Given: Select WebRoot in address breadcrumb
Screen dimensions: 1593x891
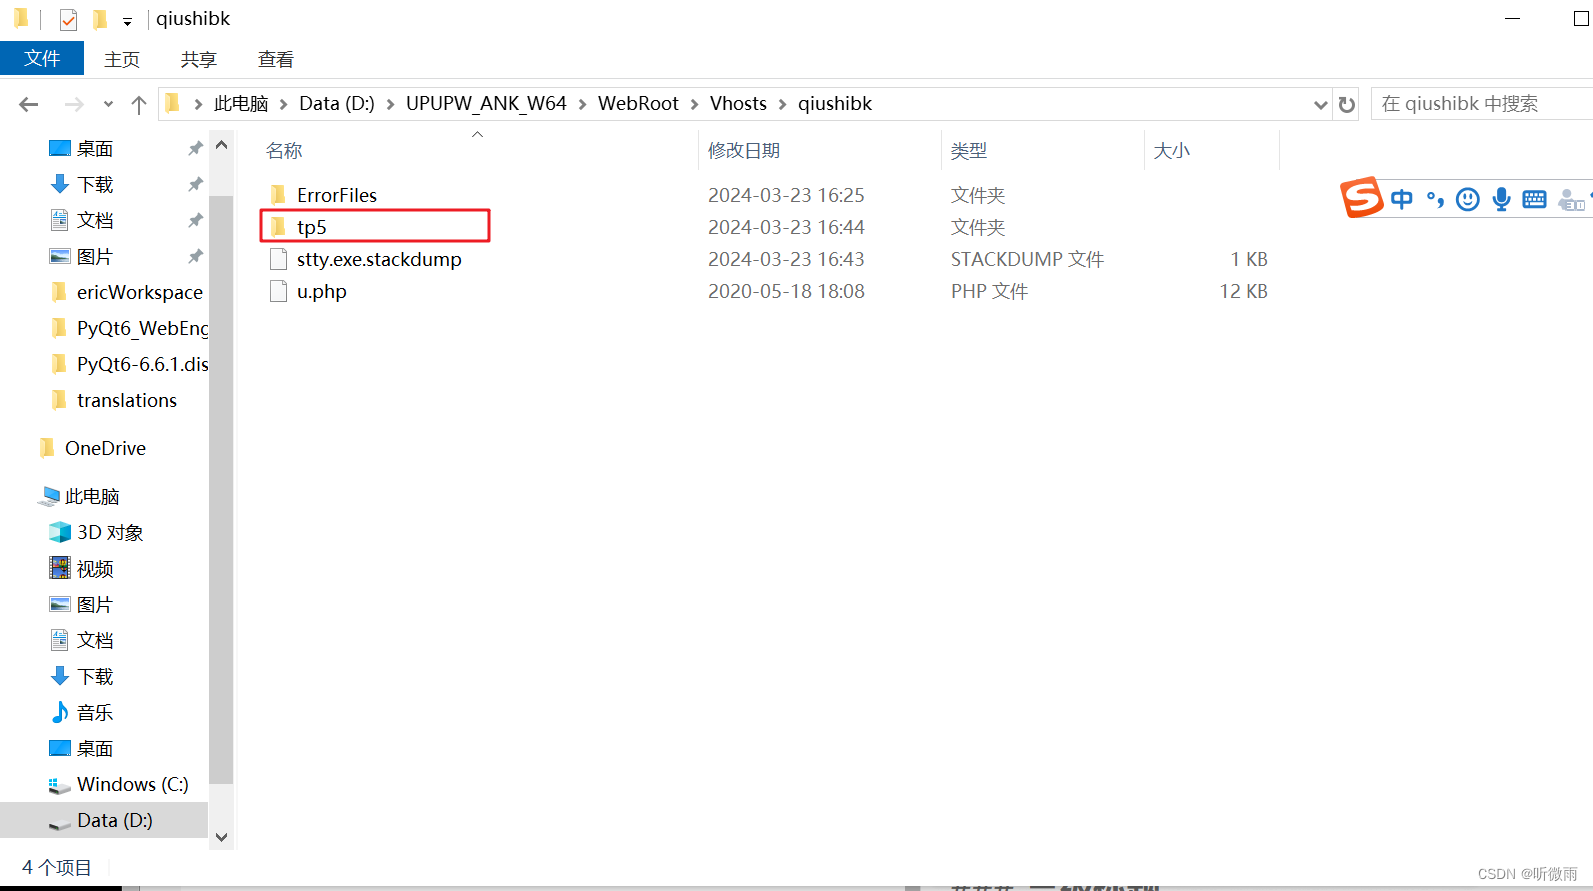Looking at the screenshot, I should 638,104.
